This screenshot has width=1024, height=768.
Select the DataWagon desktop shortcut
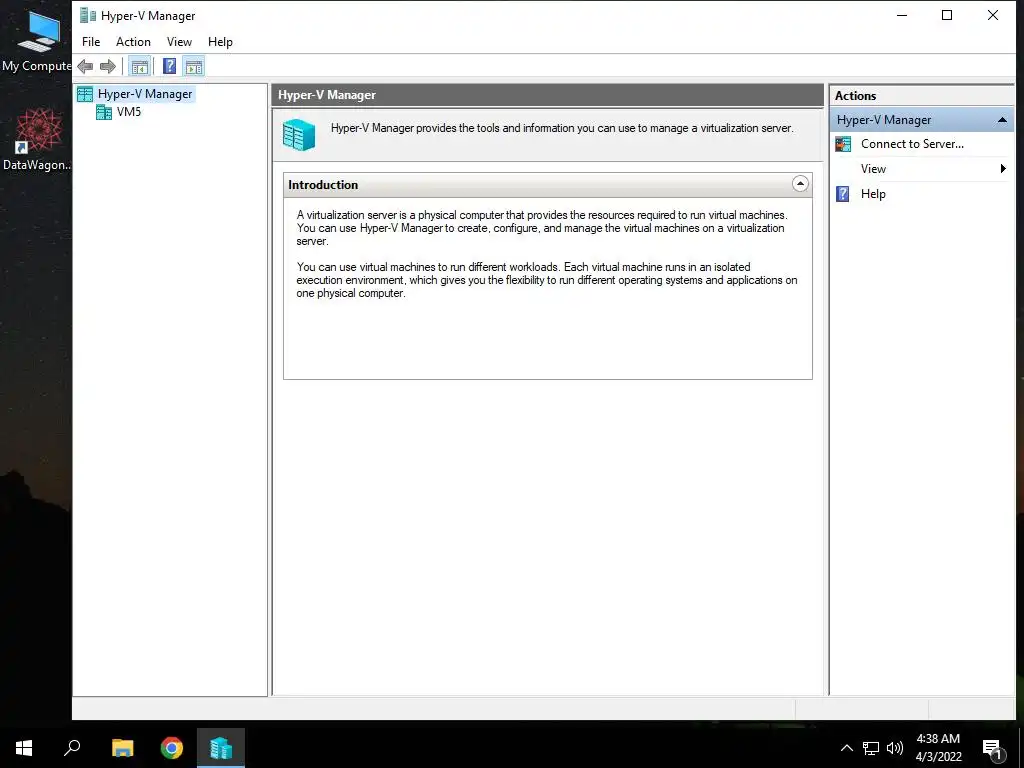tap(36, 139)
